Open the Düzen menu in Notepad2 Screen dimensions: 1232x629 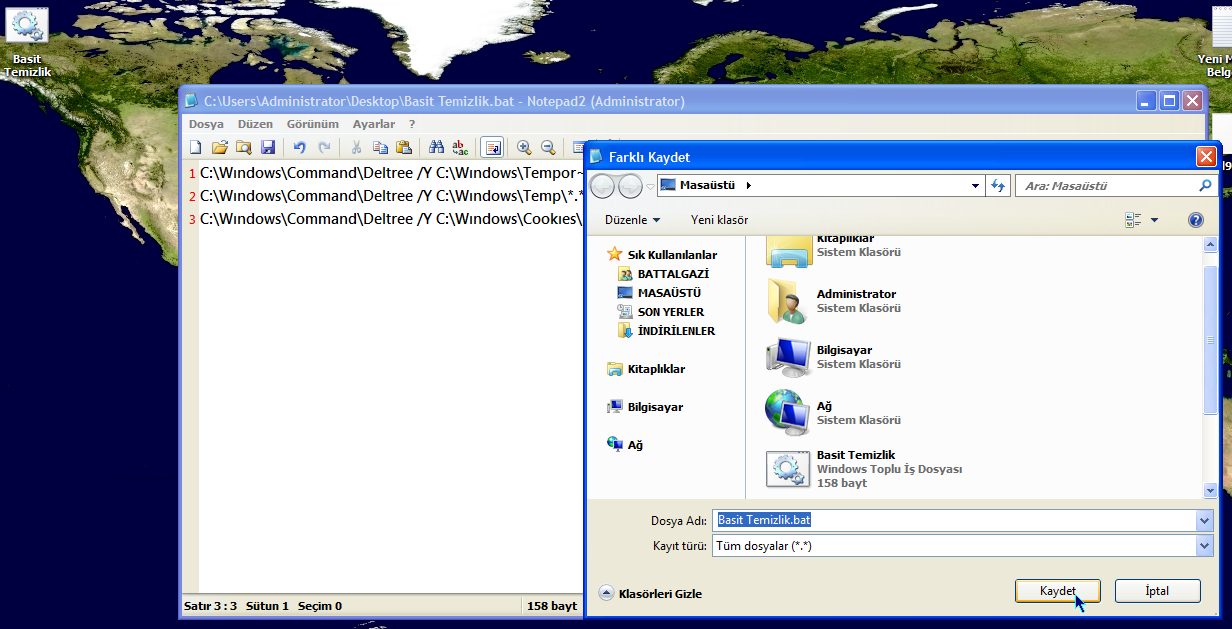(255, 124)
